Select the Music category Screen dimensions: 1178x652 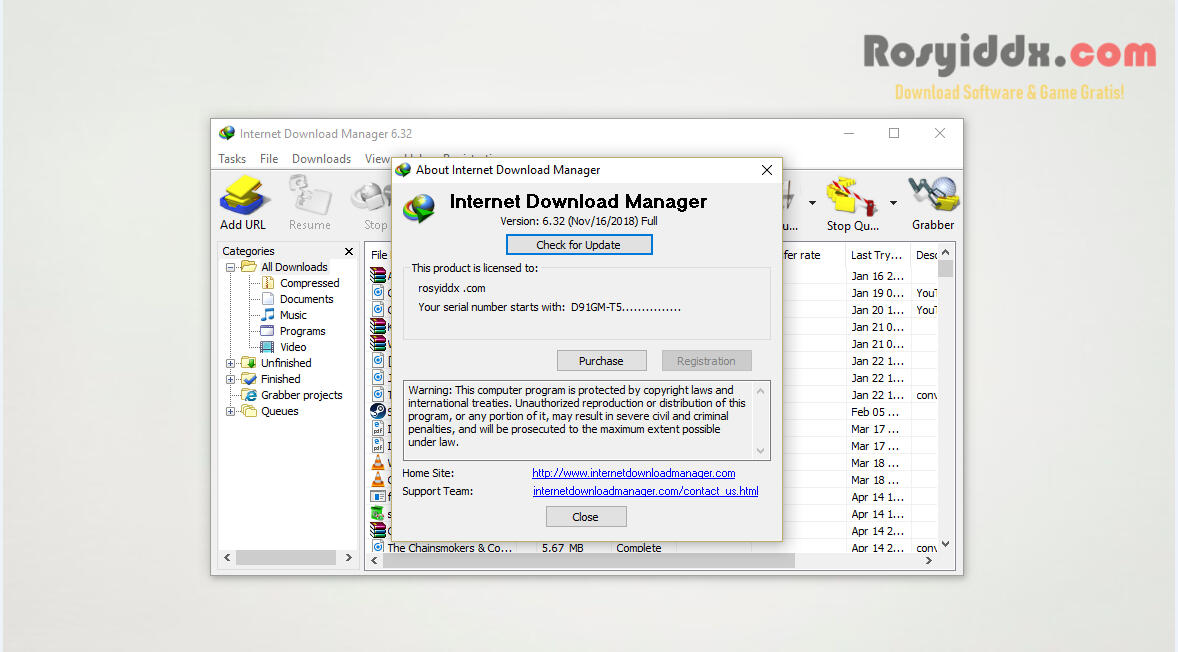click(x=293, y=315)
